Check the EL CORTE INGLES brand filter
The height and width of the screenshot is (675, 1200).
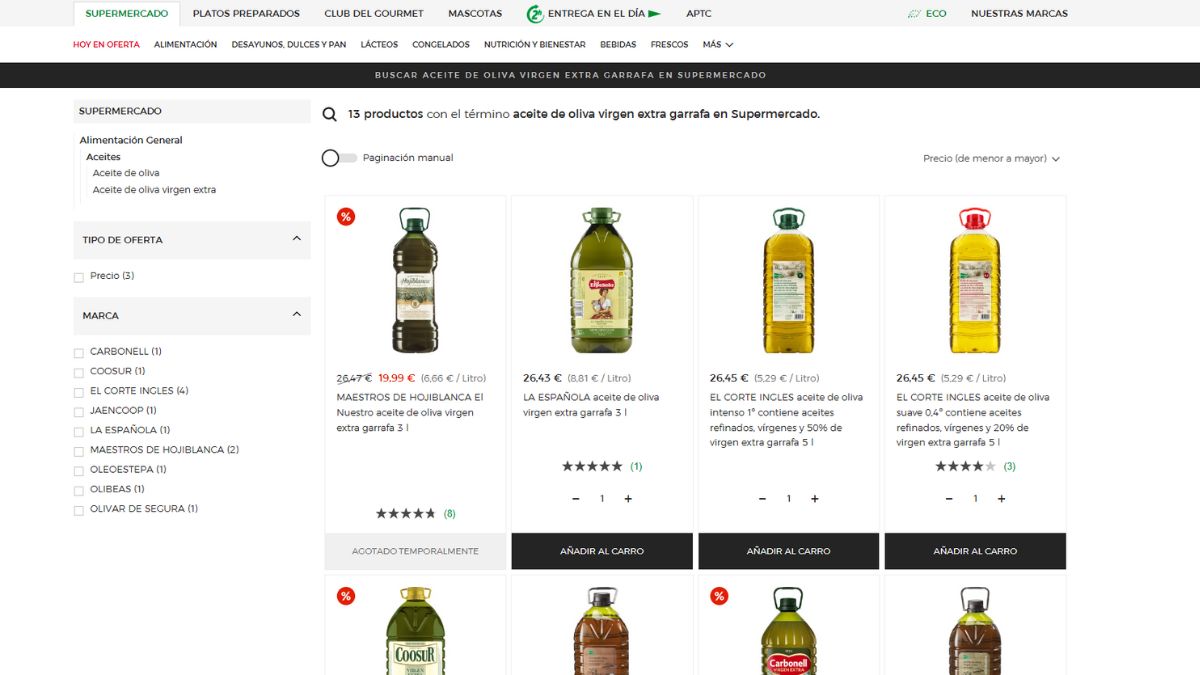[79, 392]
